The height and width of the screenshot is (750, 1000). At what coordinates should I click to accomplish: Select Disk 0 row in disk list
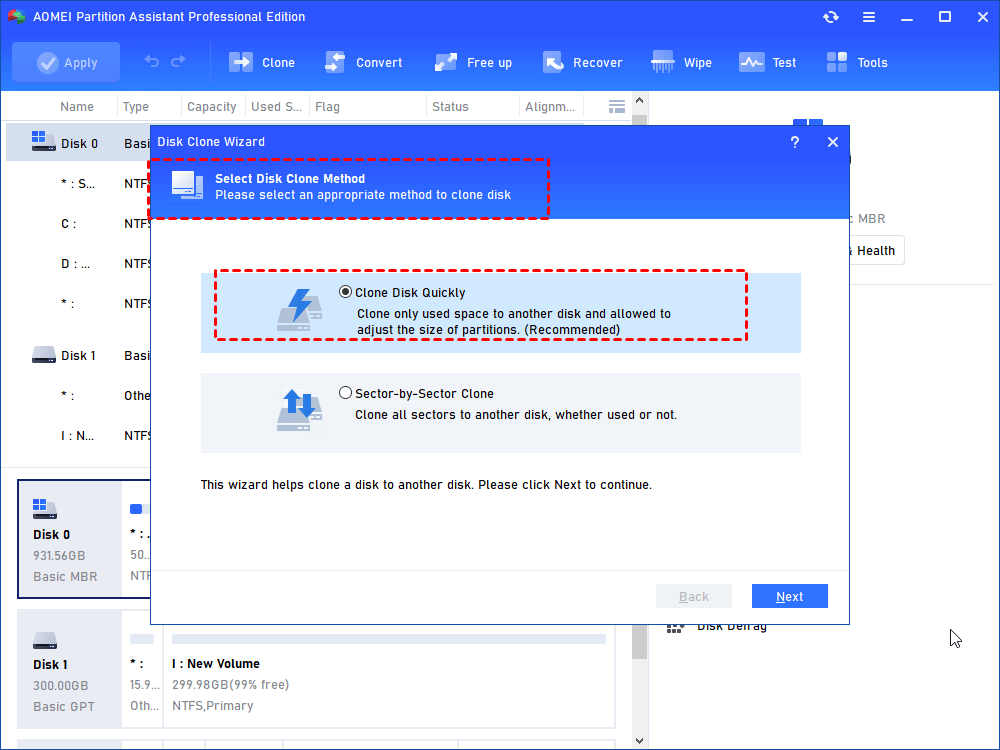pos(78,143)
